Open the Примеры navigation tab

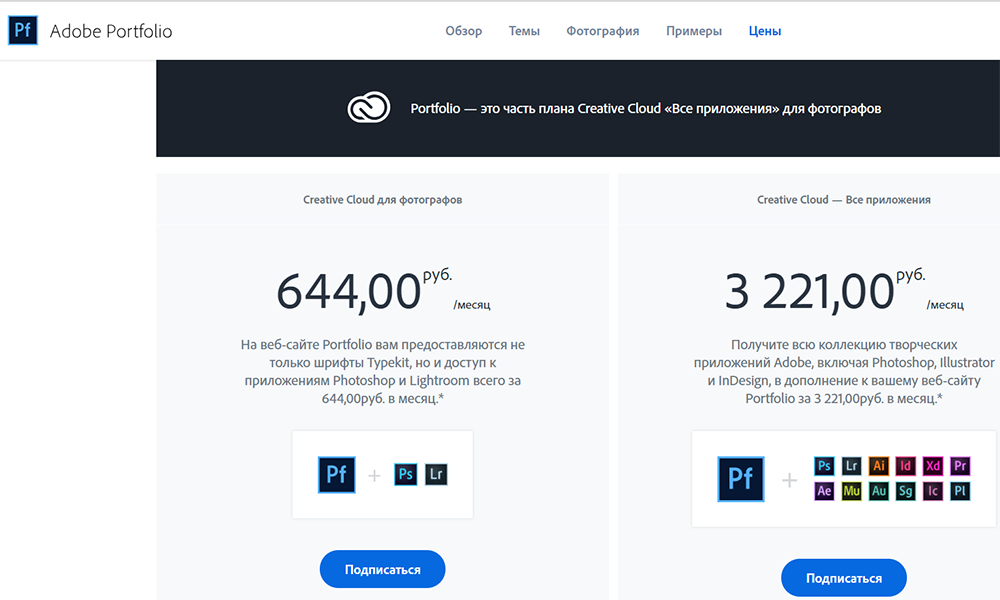coord(693,31)
